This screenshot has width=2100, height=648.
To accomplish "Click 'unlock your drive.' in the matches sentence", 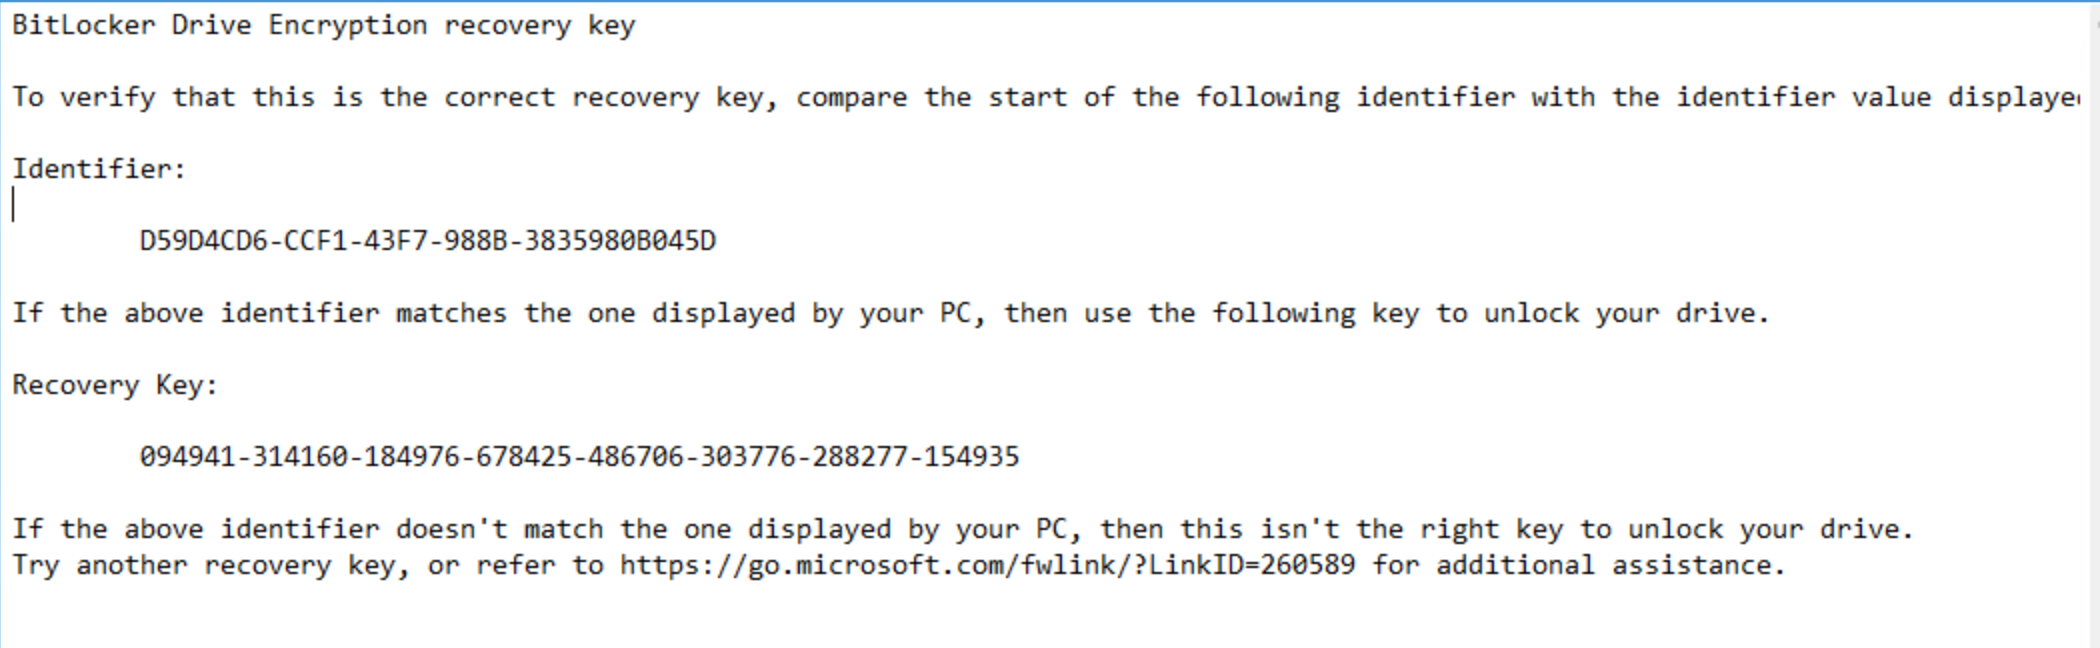I will 1626,313.
